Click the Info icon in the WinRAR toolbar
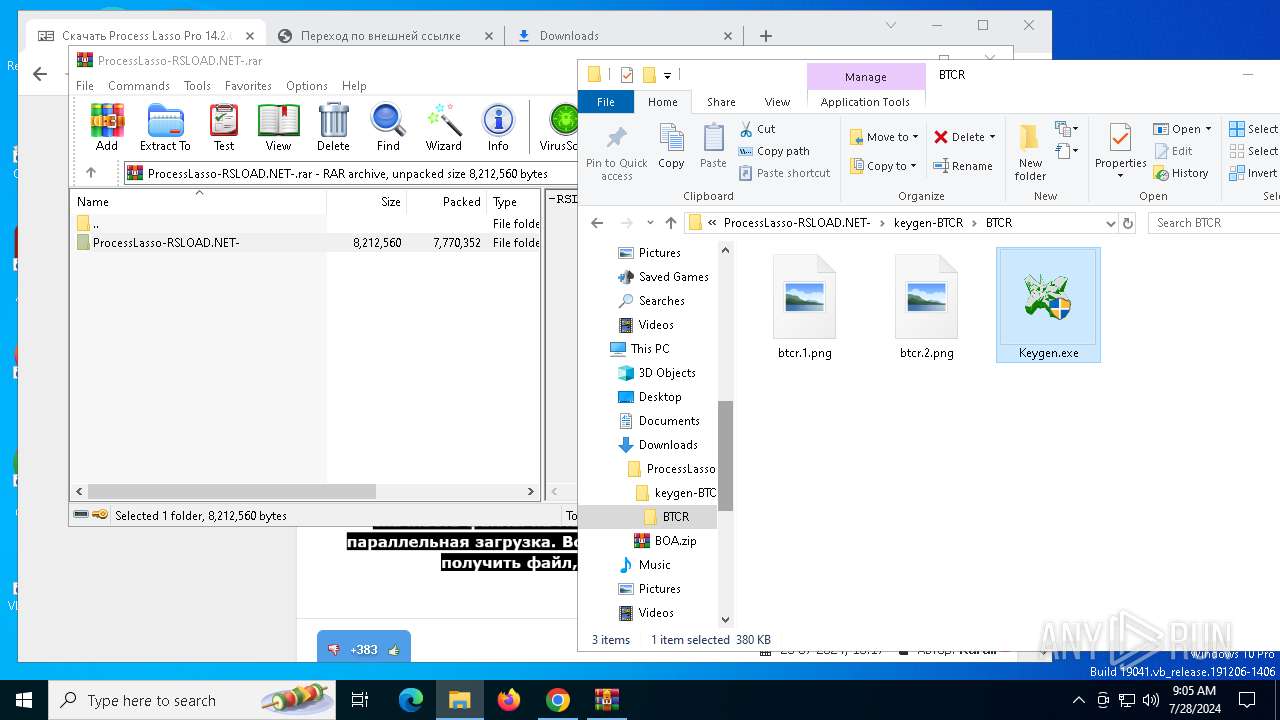The width and height of the screenshot is (1280, 720). point(498,127)
